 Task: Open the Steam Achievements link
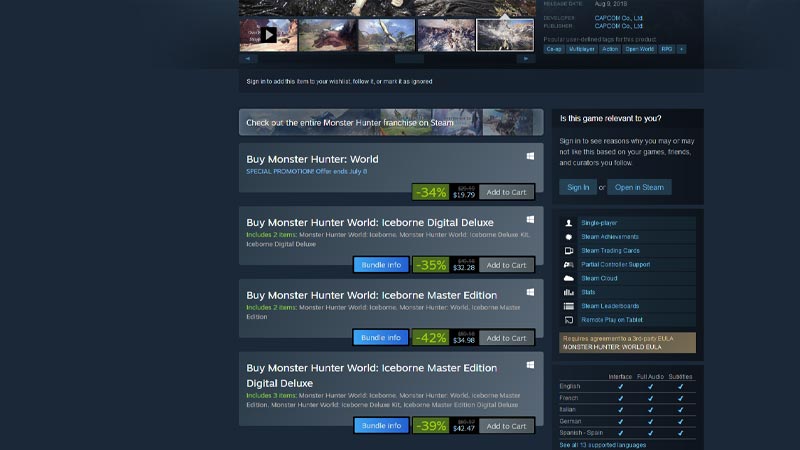point(610,237)
